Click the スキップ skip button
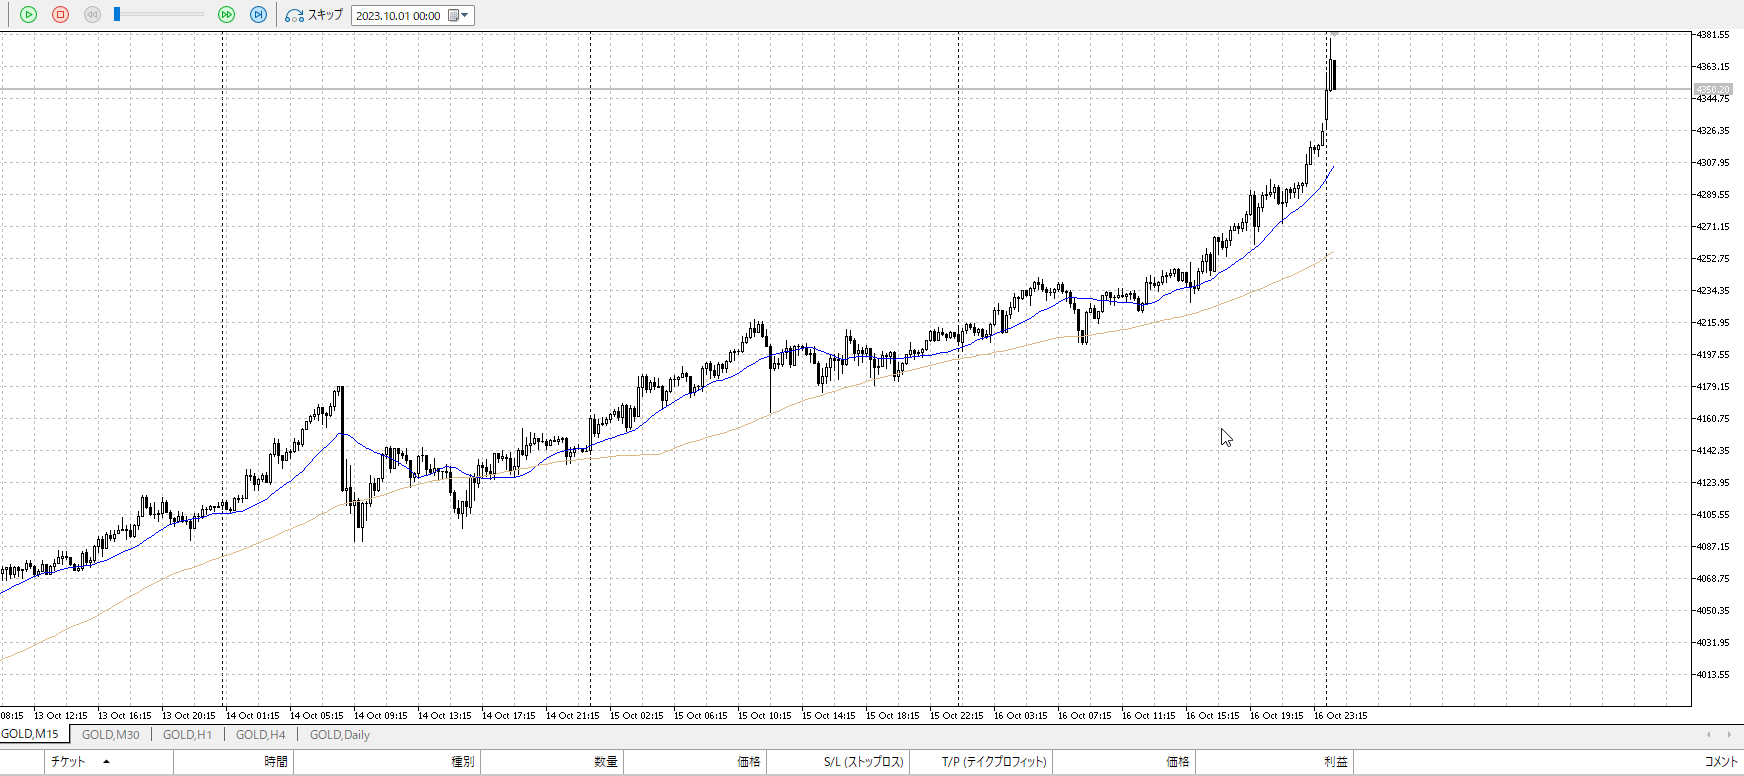The height and width of the screenshot is (776, 1744). [x=314, y=15]
